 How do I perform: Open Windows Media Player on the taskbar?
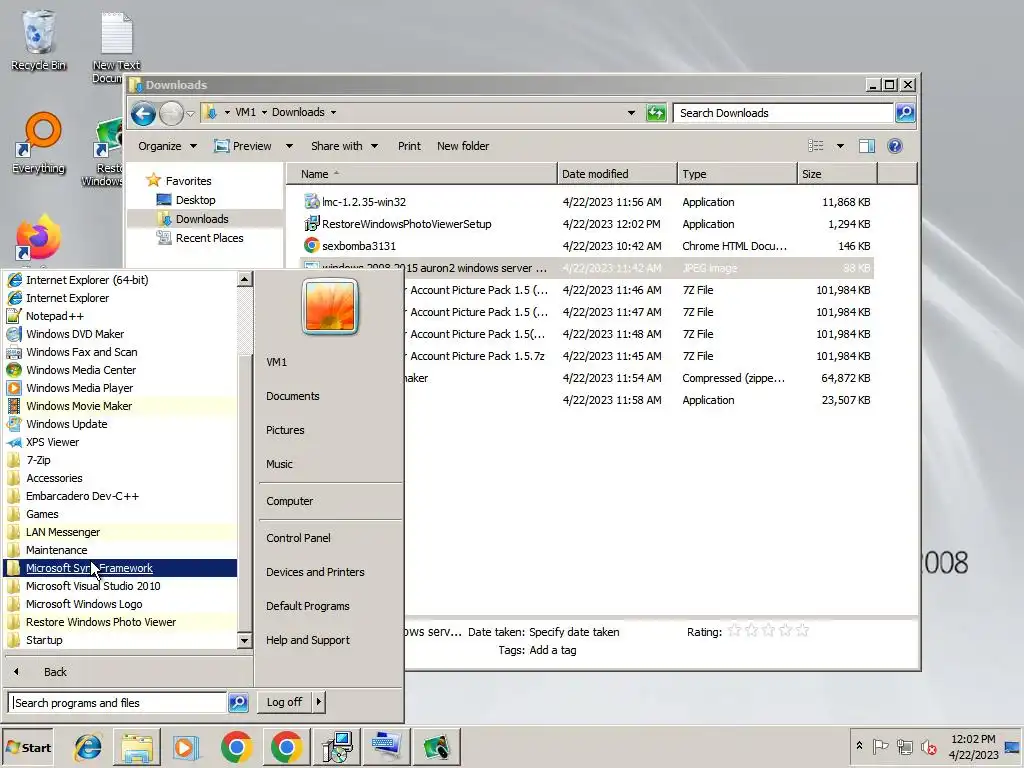coord(186,747)
